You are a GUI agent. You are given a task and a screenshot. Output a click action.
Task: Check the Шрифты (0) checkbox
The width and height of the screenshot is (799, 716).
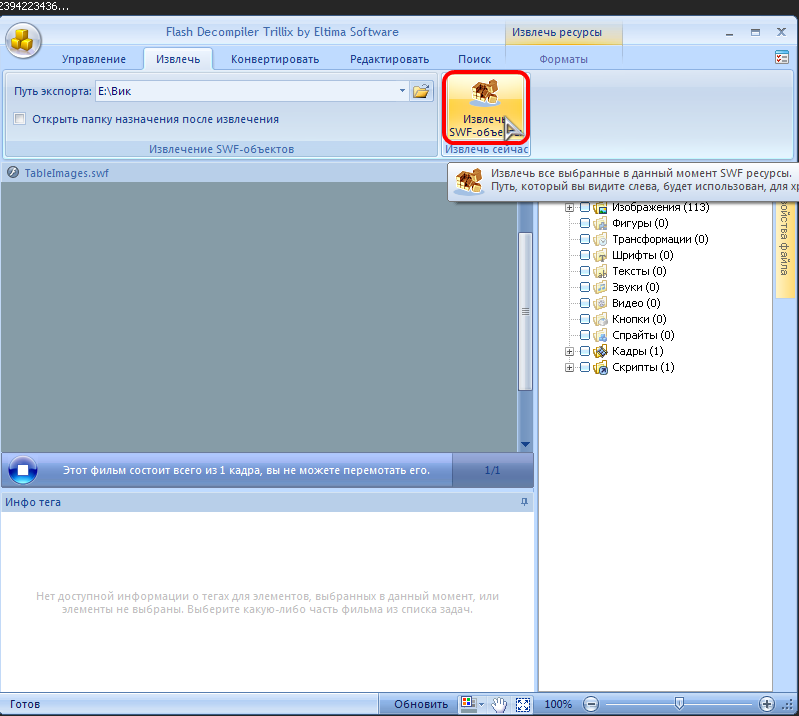coord(585,255)
